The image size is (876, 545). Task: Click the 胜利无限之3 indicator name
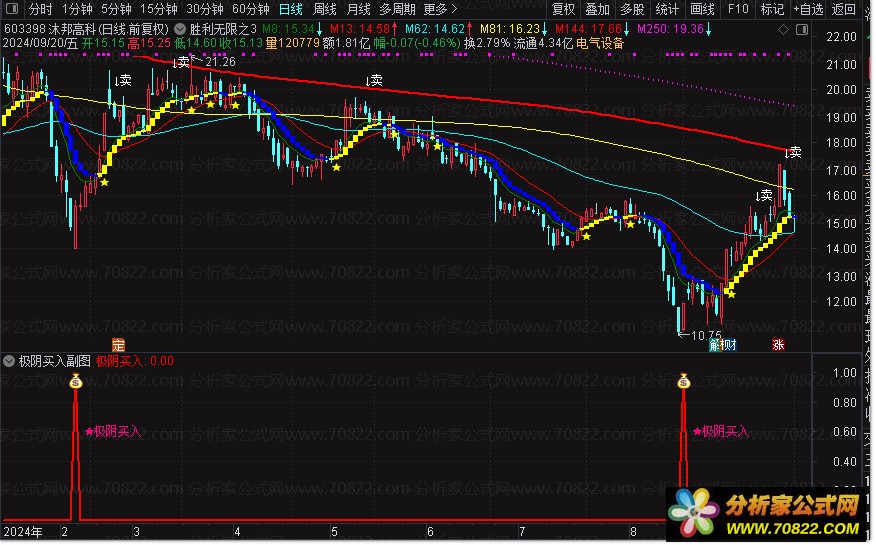223,29
